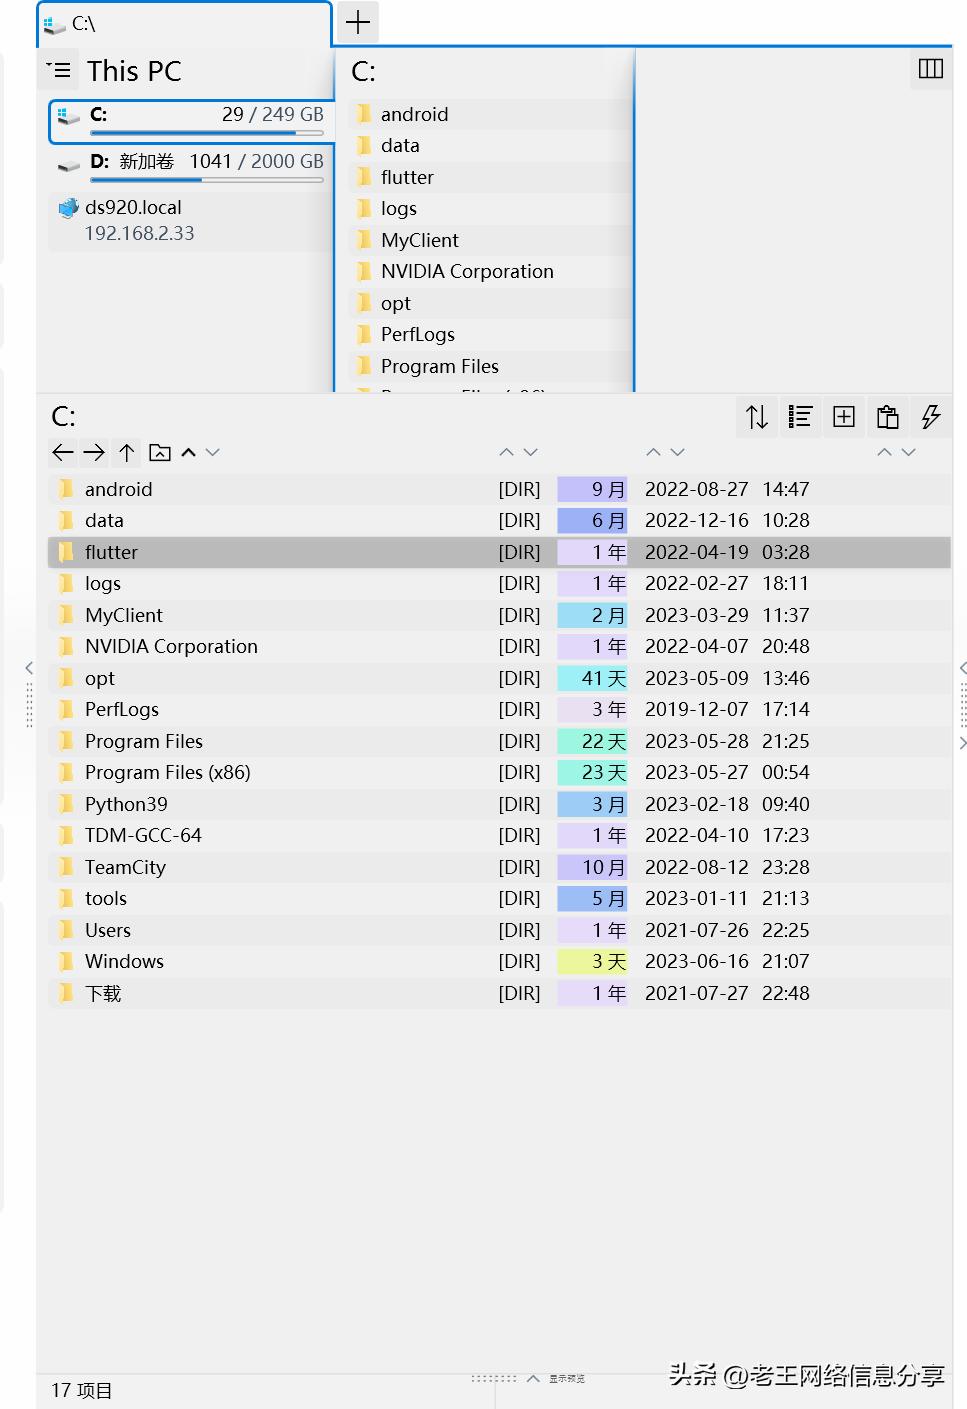The height and width of the screenshot is (1409, 967).
Task: Click the go-up folder icon in navigation bar
Action: point(160,452)
